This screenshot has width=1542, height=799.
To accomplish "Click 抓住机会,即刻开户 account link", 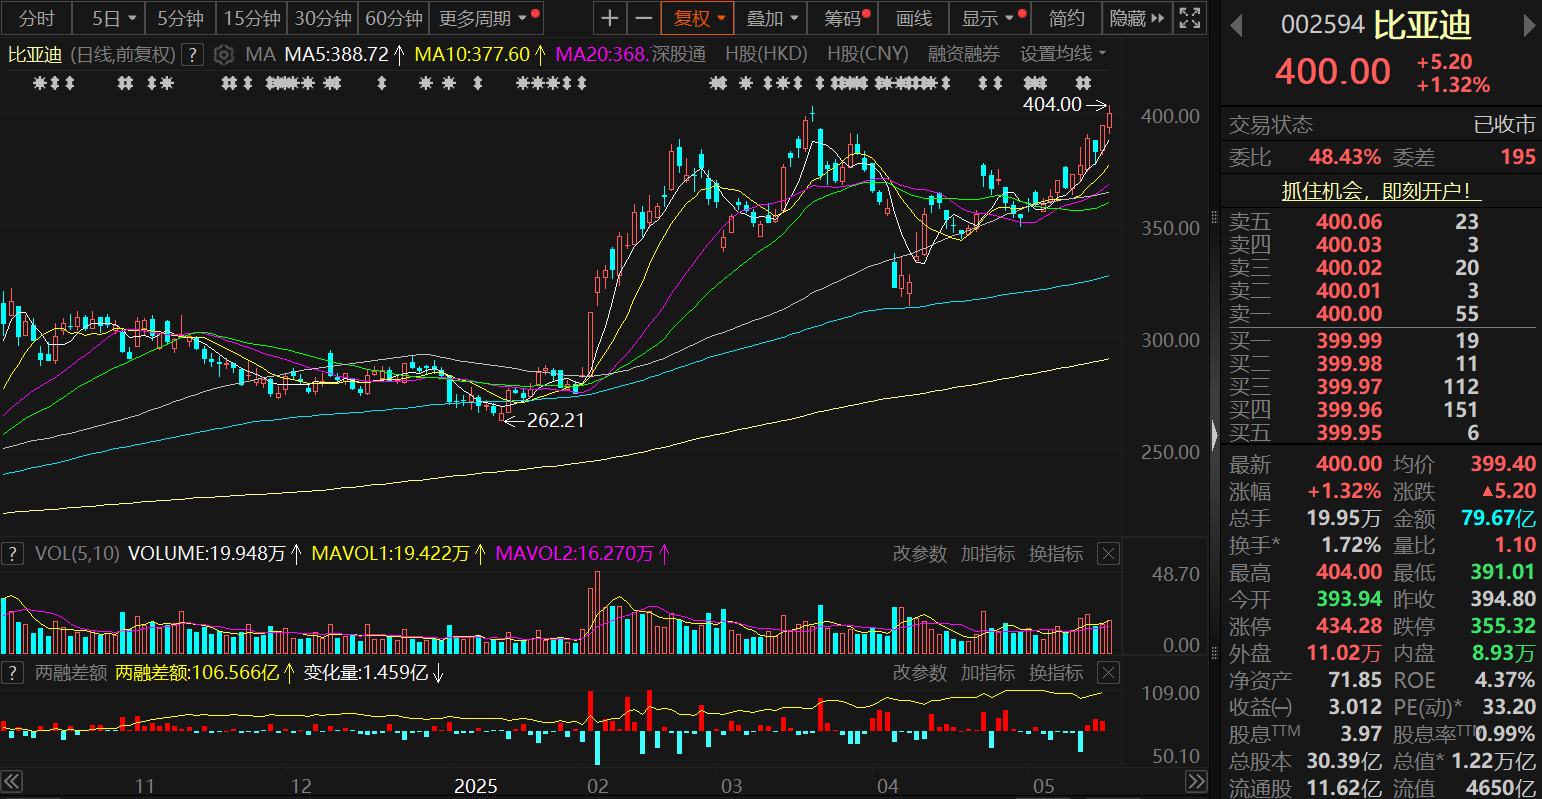I will pos(1381,190).
